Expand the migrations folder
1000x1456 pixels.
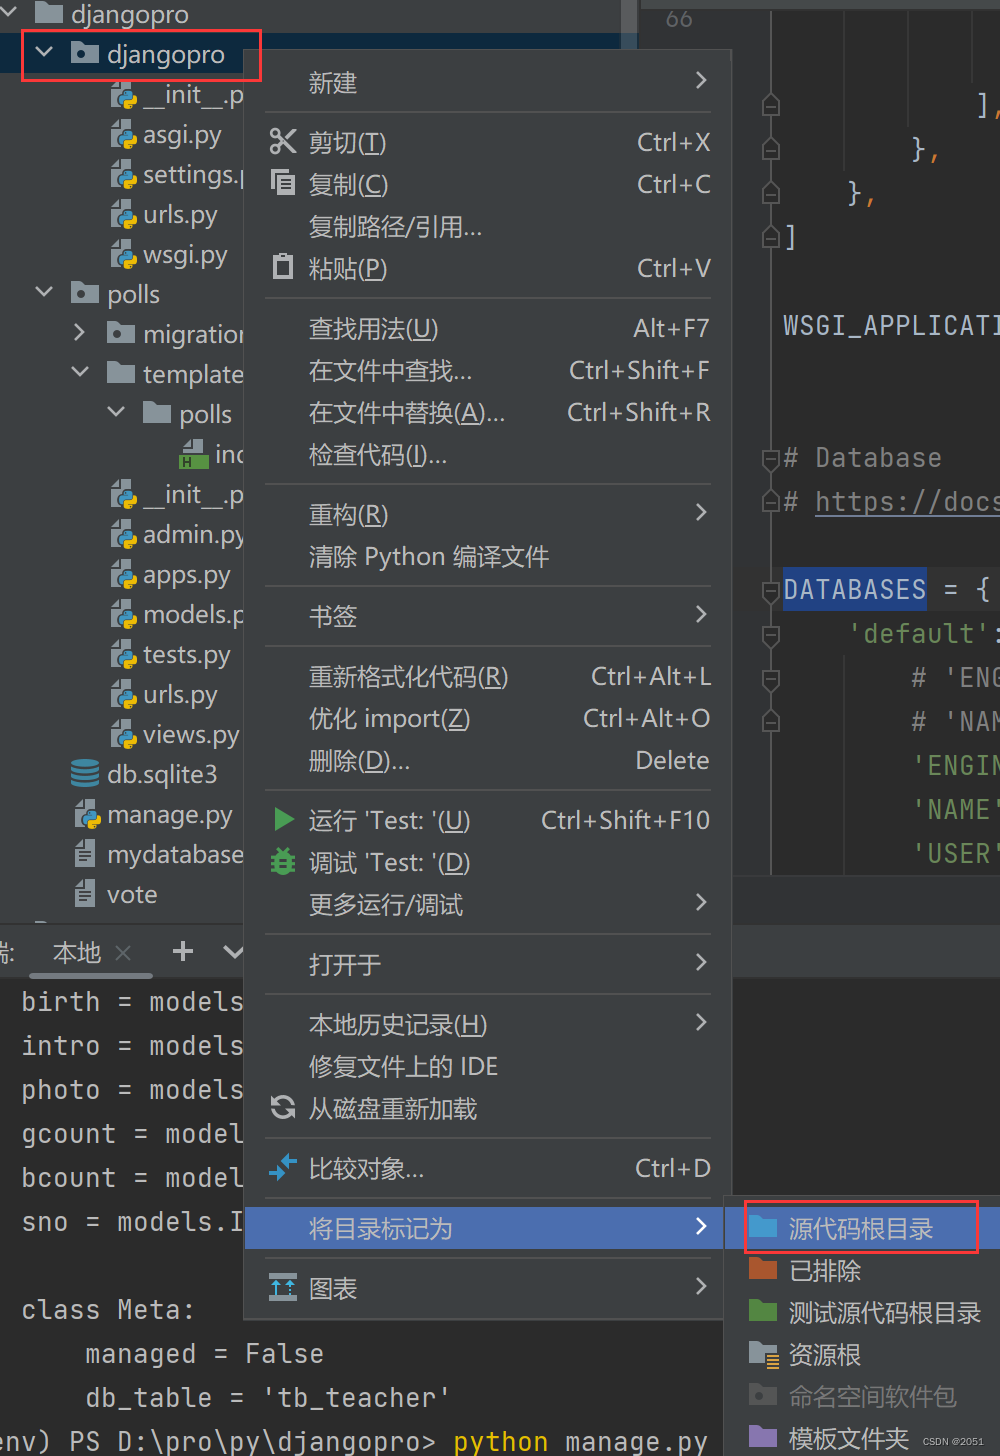coord(79,333)
